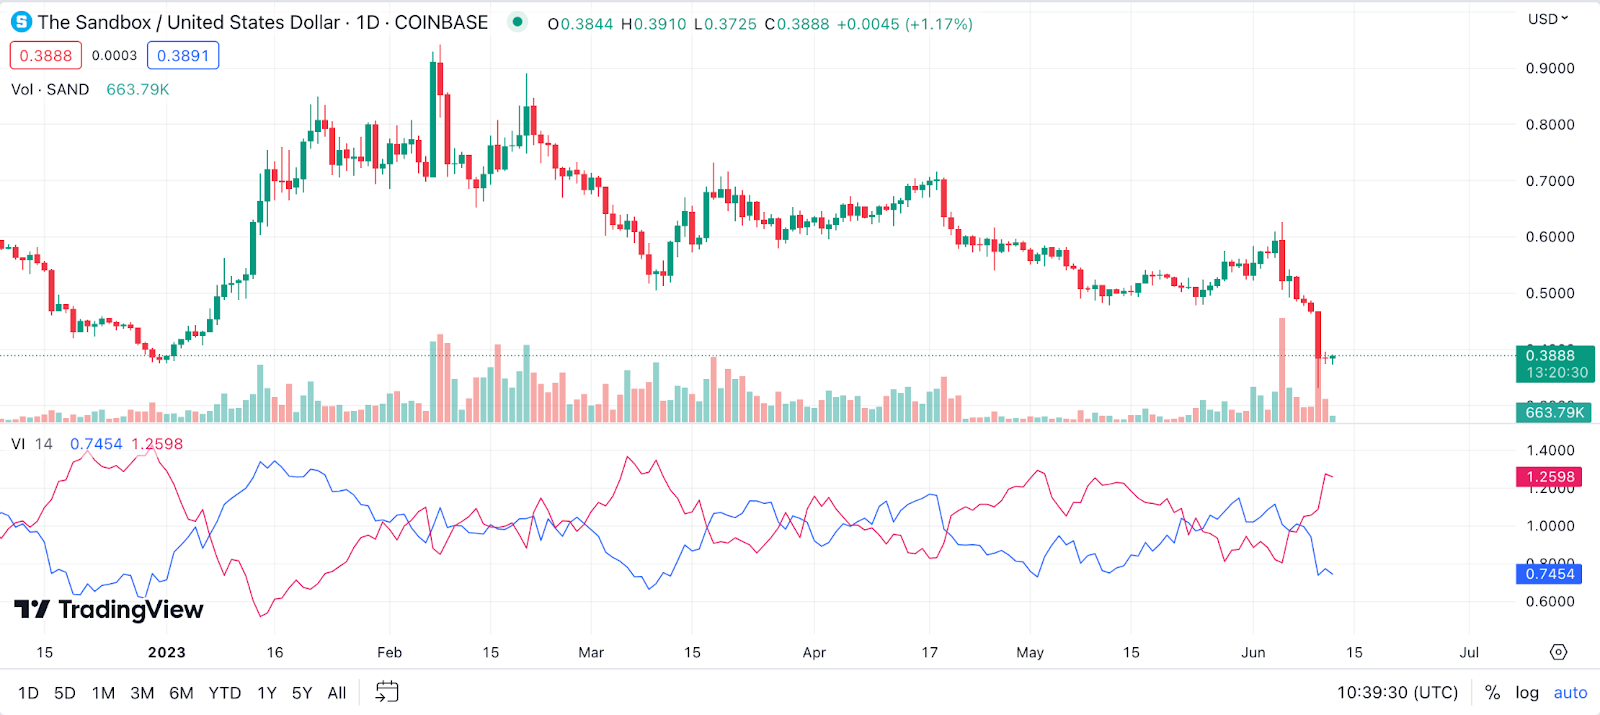This screenshot has height=715, width=1600.
Task: Select the 1D time range
Action: 28,693
